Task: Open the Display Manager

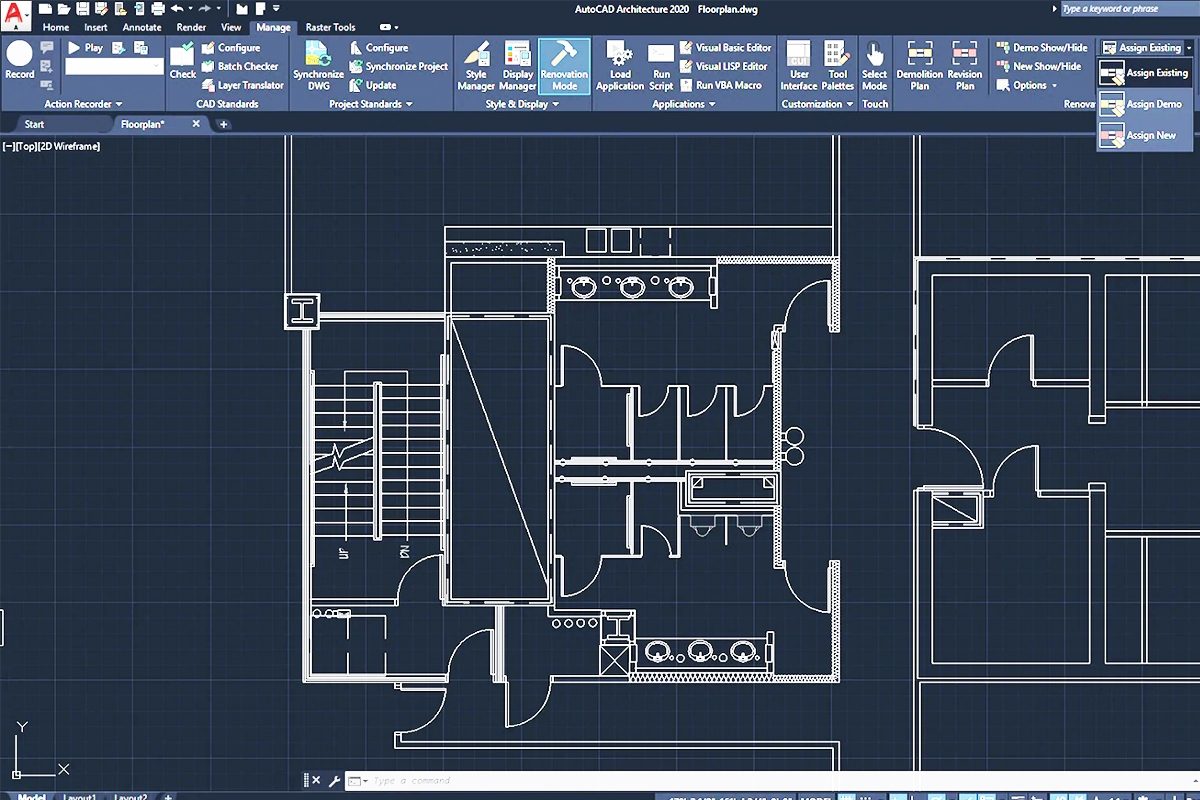Action: tap(517, 66)
